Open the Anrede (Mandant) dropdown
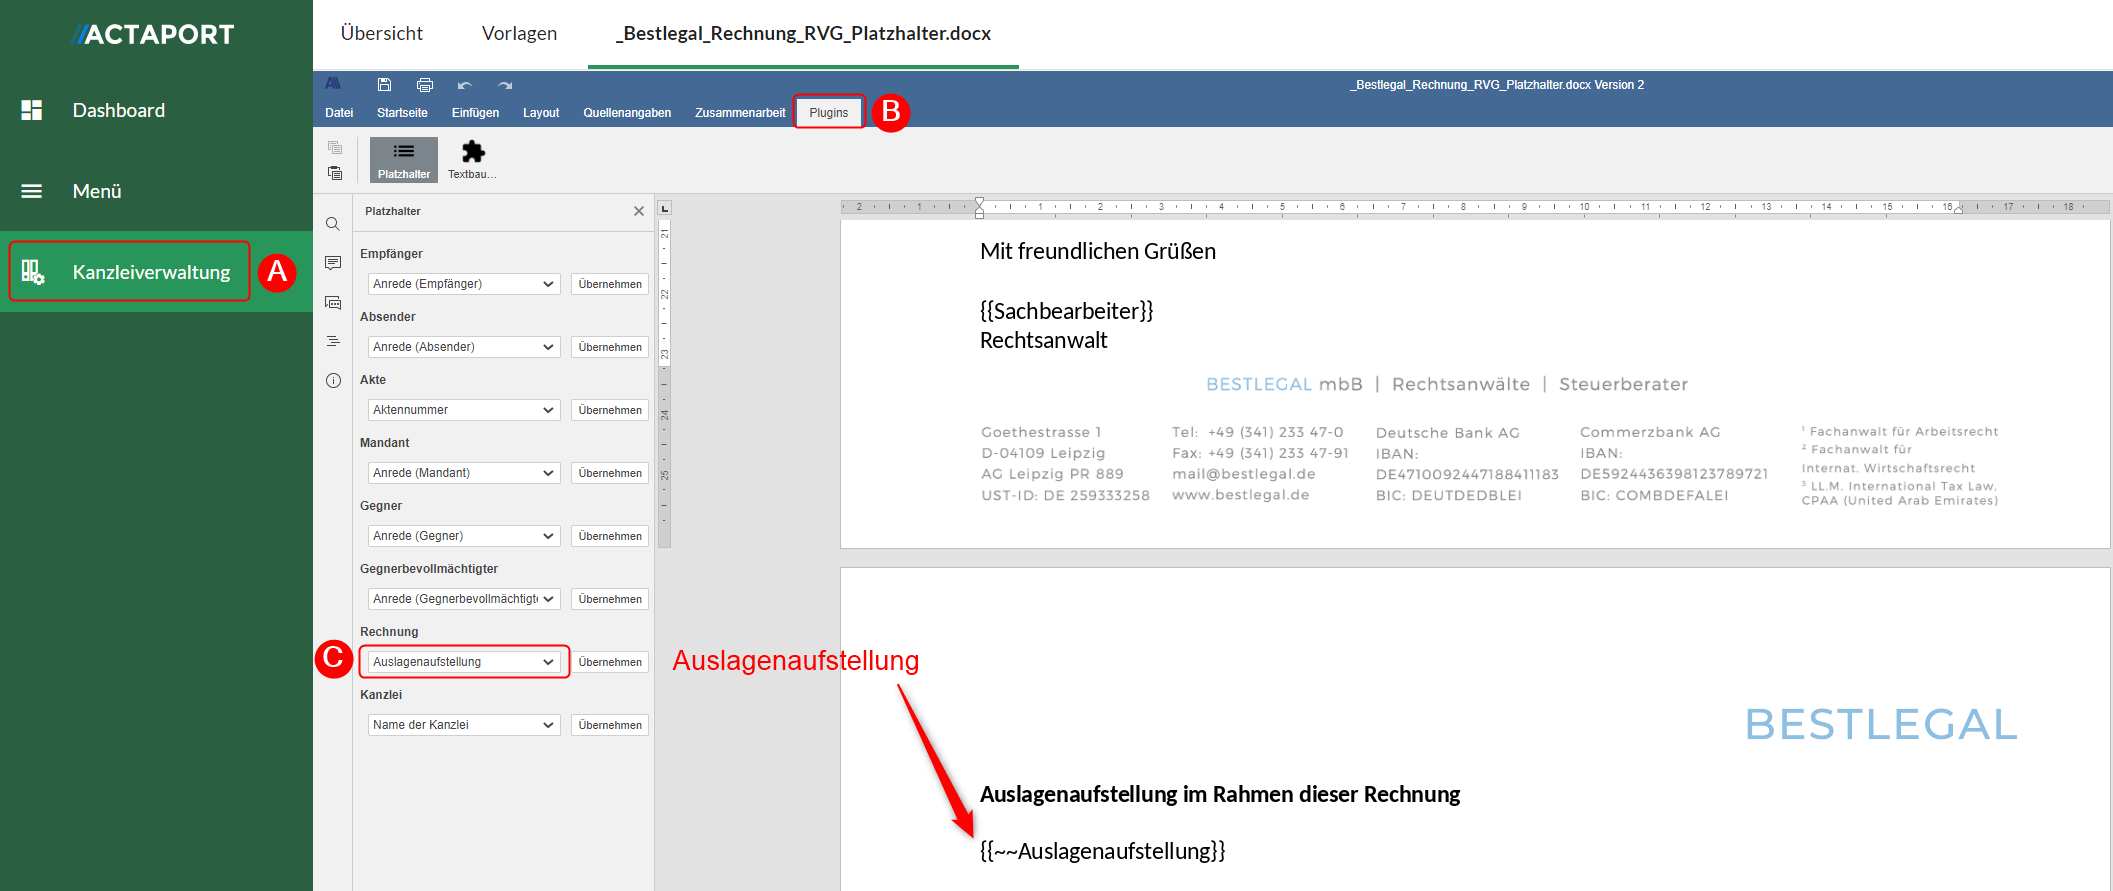The image size is (2113, 891). (x=464, y=473)
